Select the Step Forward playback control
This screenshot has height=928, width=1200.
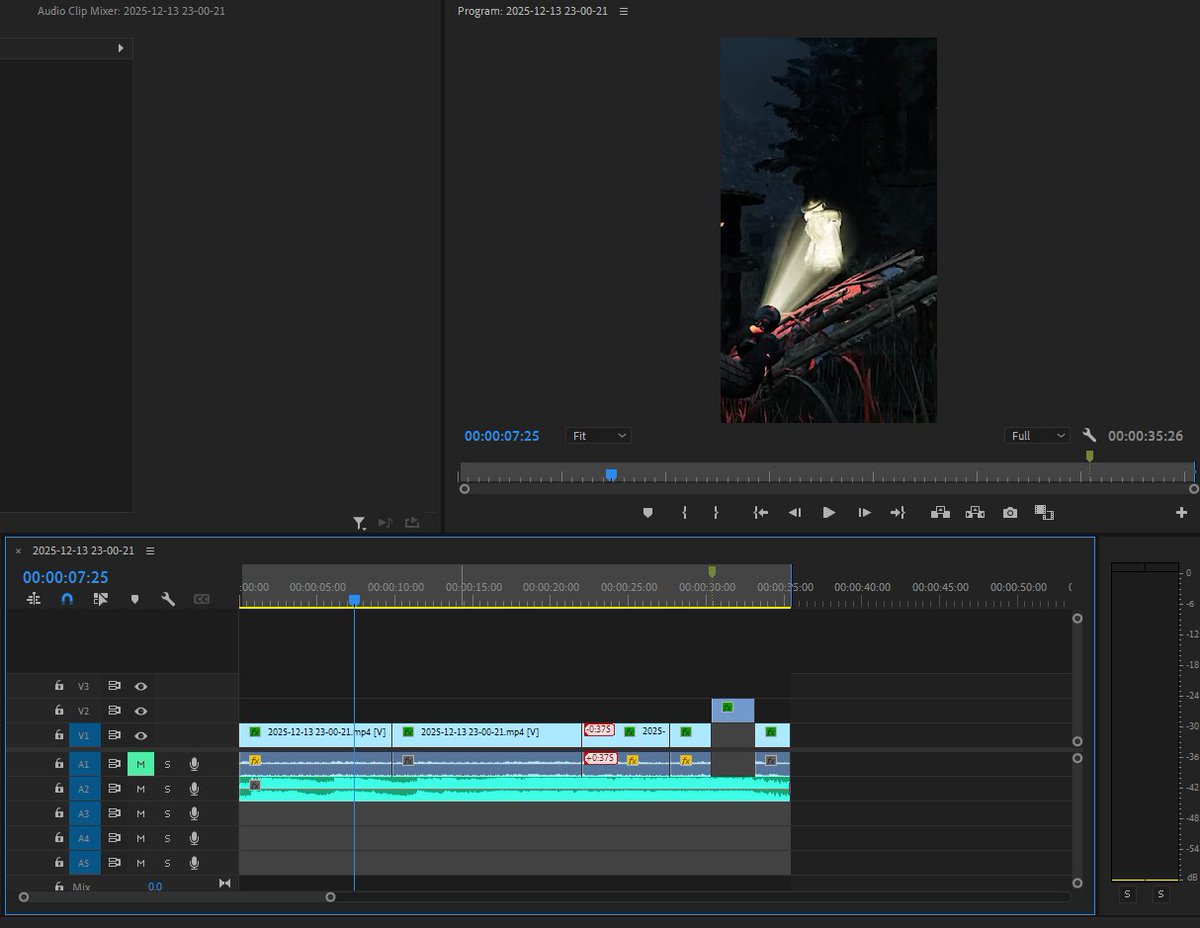coord(863,512)
